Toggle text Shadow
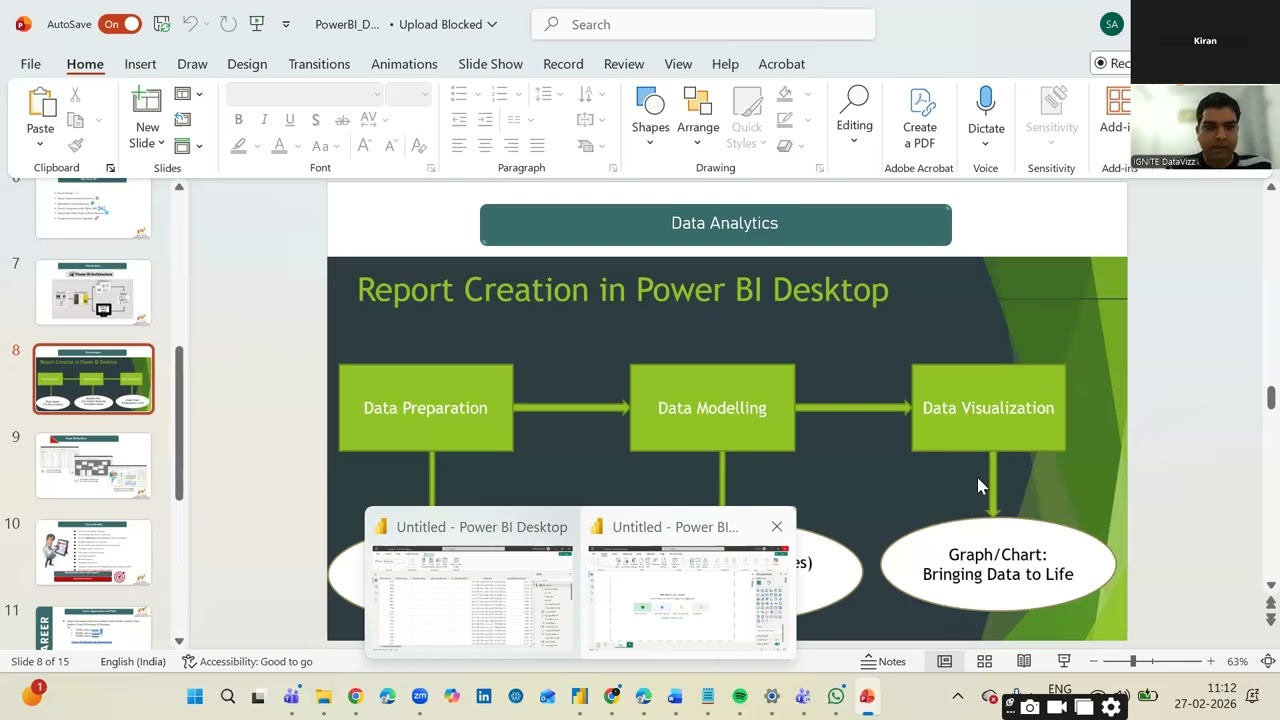Image resolution: width=1280 pixels, height=720 pixels. [316, 119]
